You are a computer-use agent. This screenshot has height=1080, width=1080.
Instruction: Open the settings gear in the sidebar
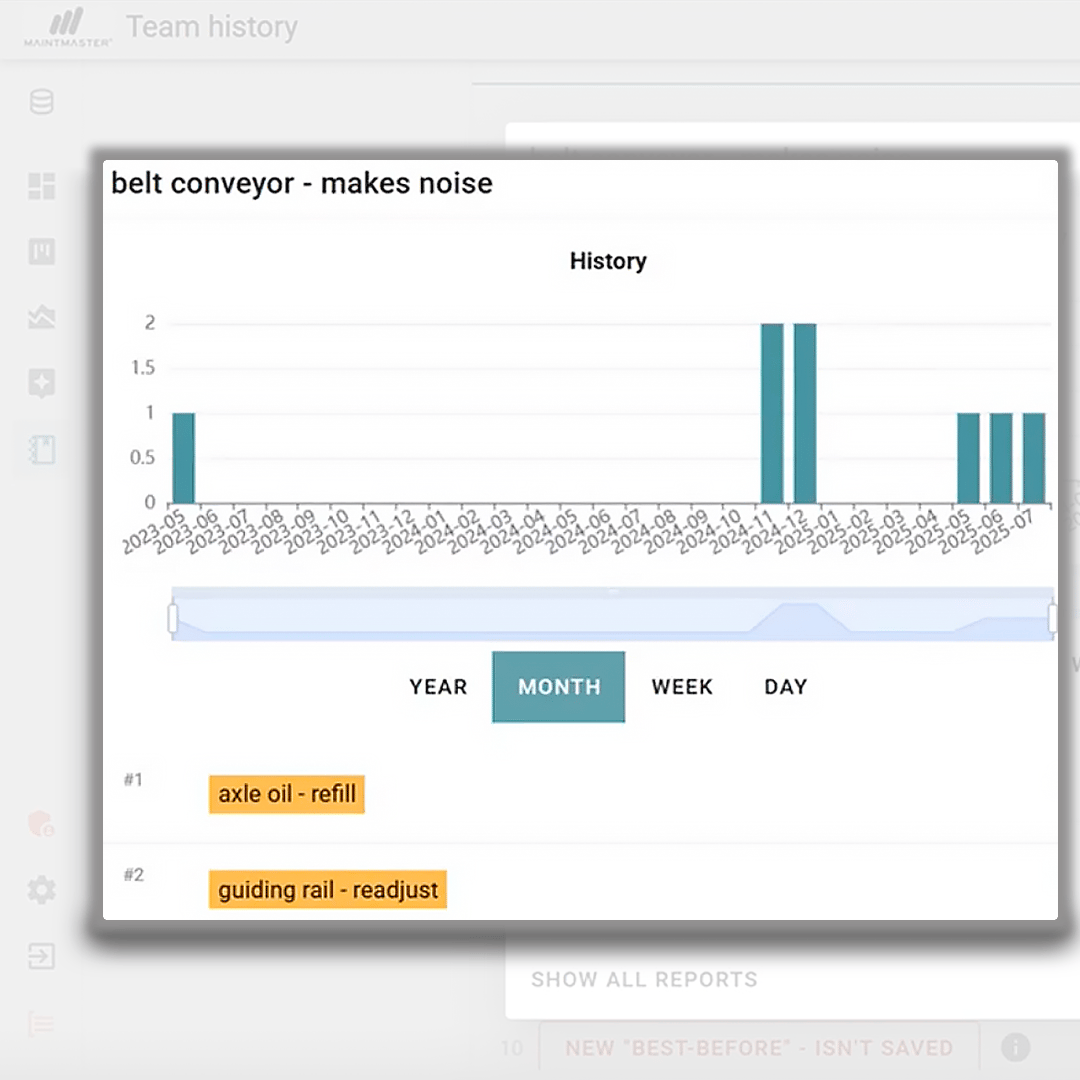click(41, 890)
